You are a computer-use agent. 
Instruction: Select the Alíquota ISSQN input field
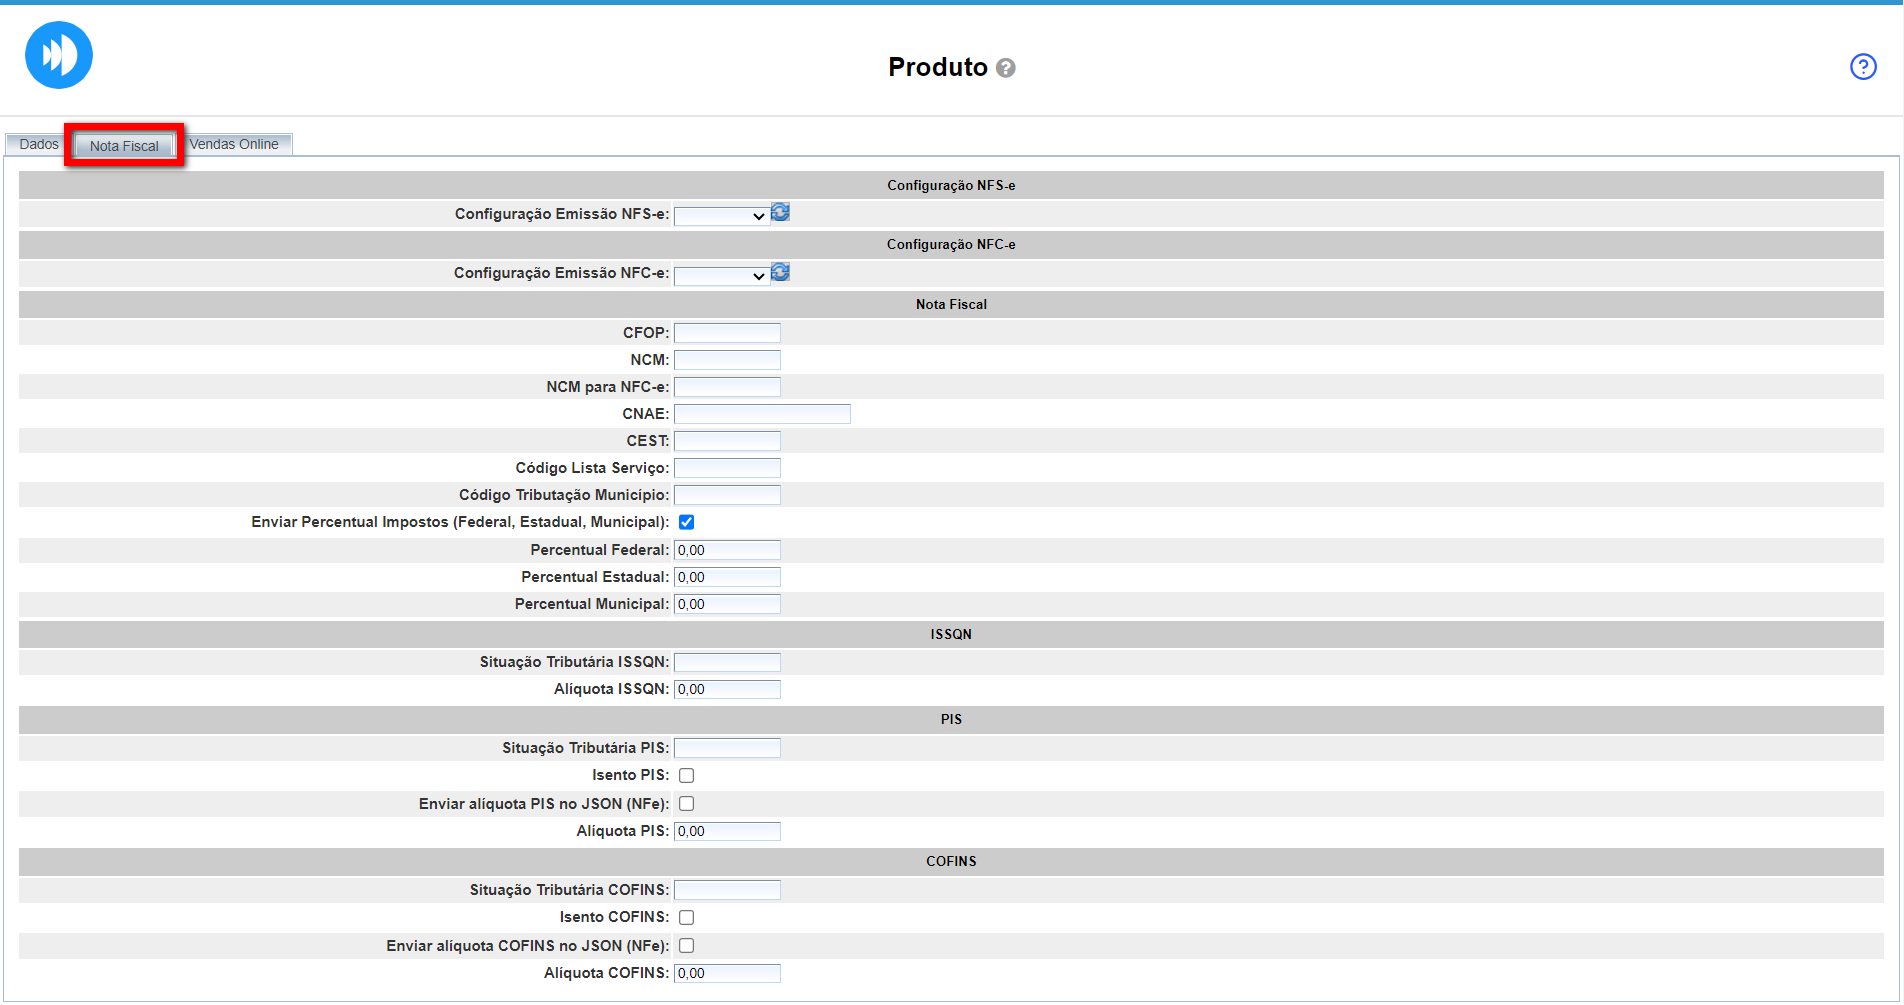[x=727, y=689]
